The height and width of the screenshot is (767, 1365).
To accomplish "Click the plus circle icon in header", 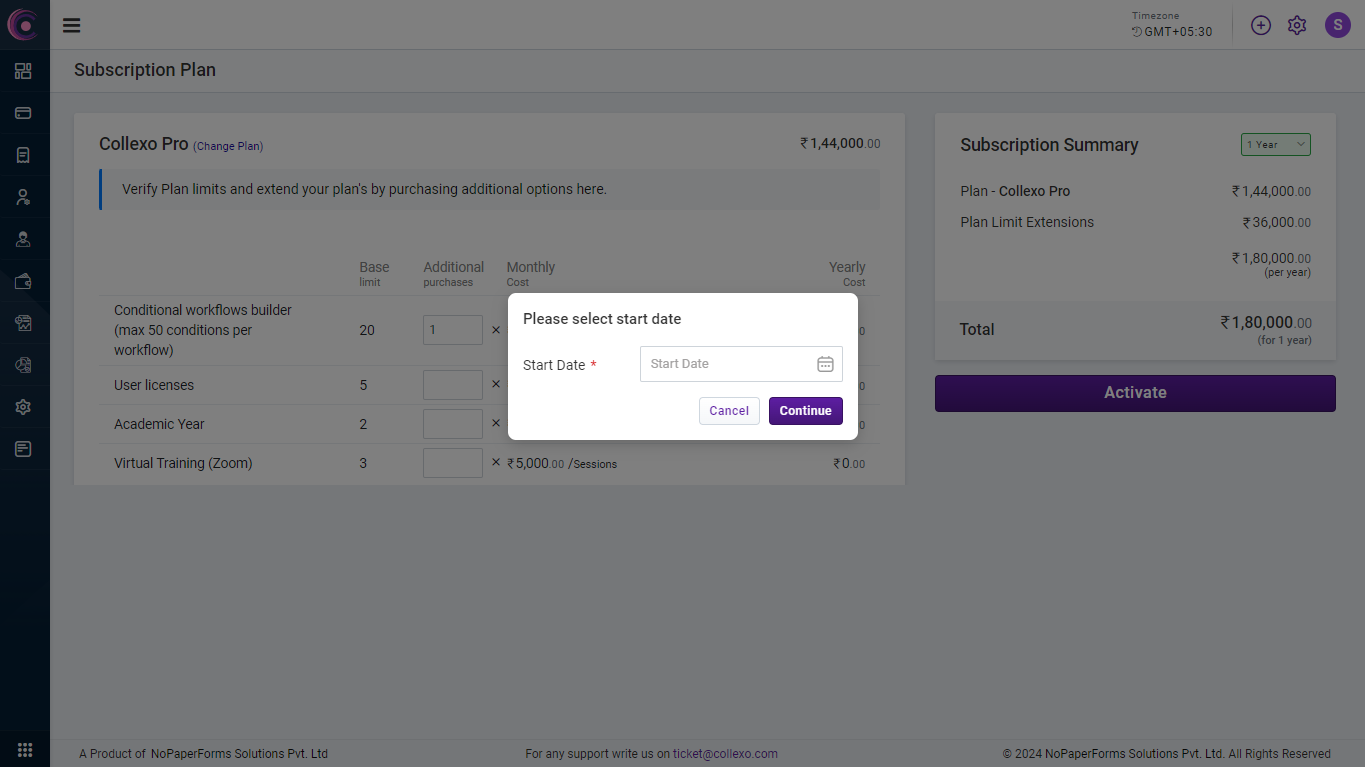I will 1261,26.
